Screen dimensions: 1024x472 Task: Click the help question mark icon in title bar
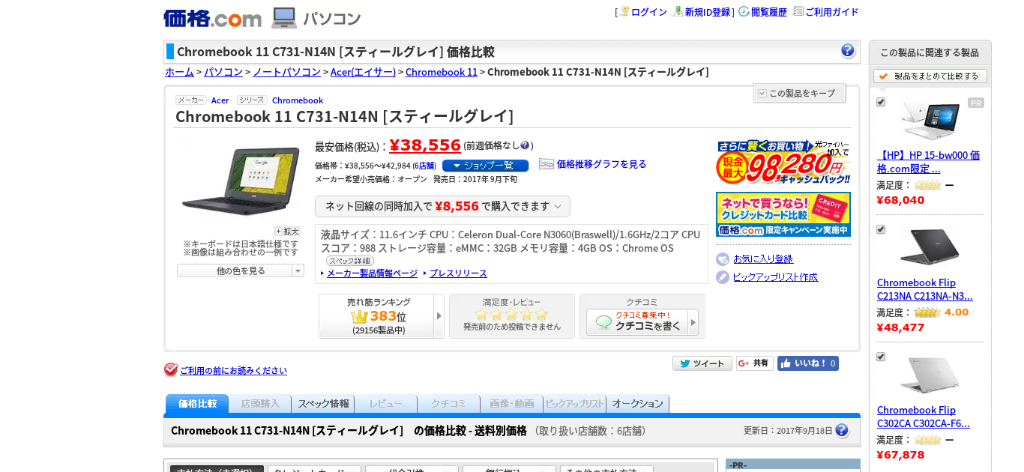[847, 51]
